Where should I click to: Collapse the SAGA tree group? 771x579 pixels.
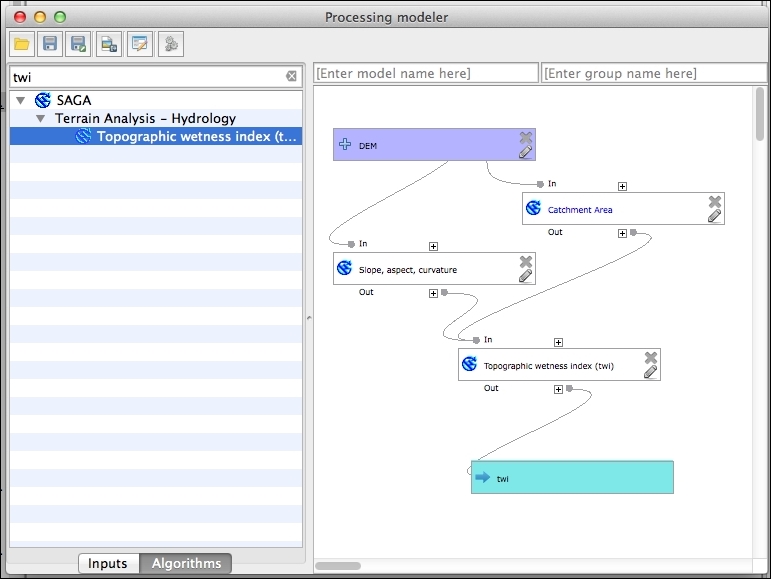click(21, 101)
